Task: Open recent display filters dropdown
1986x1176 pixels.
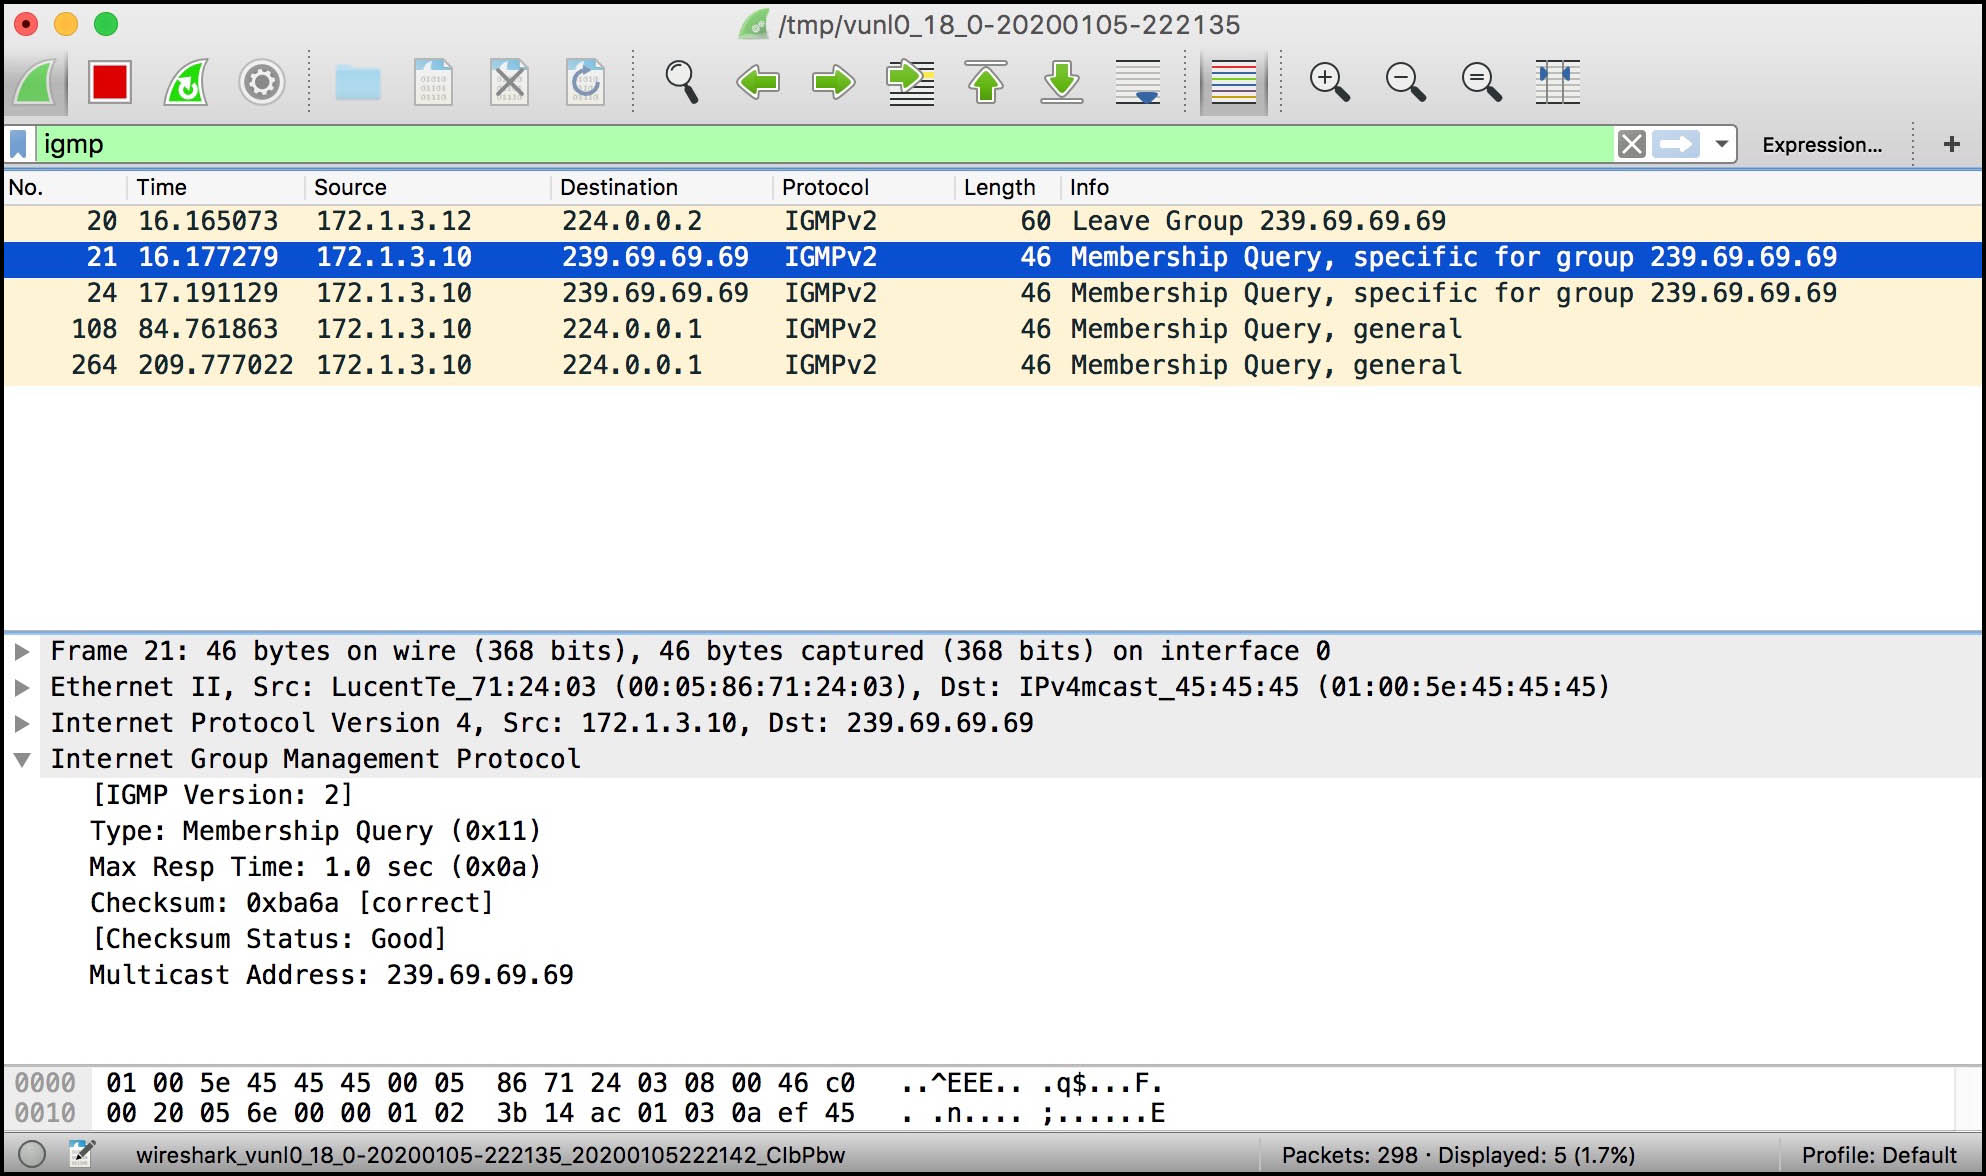Action: (x=1721, y=144)
